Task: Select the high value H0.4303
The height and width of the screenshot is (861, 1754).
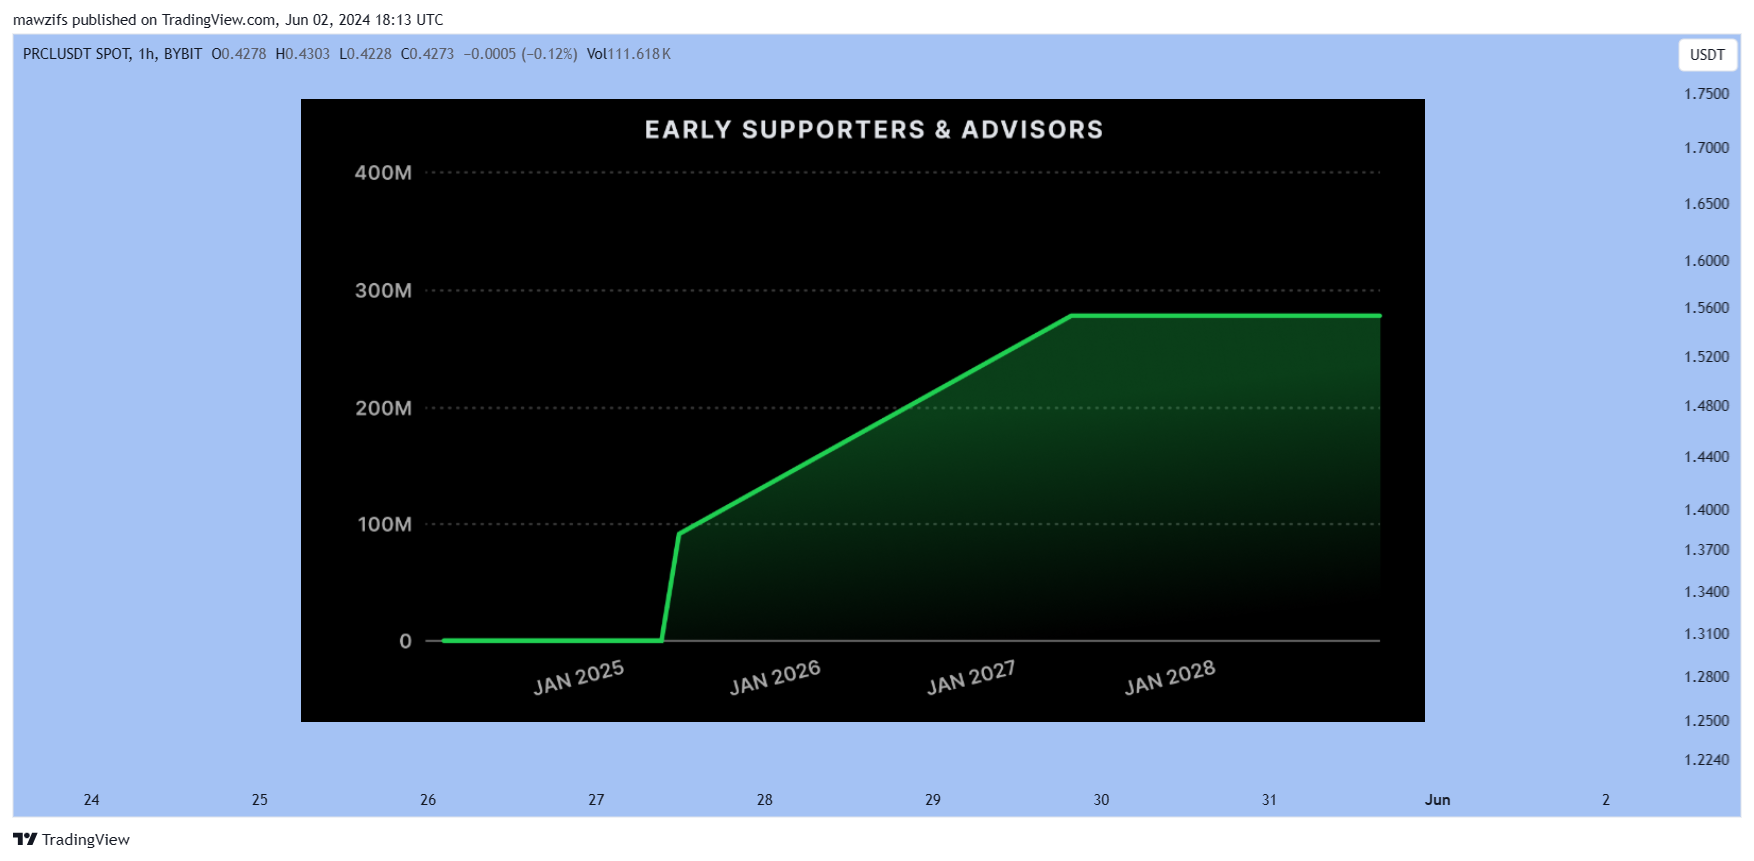Action: 303,54
